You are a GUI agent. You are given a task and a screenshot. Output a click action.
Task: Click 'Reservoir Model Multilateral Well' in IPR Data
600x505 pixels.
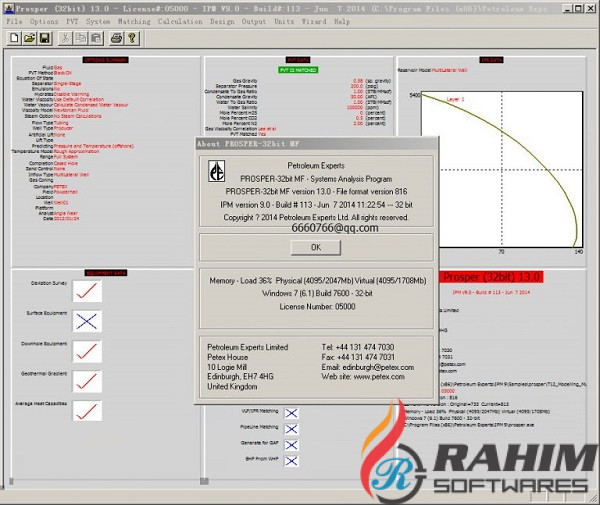click(432, 70)
